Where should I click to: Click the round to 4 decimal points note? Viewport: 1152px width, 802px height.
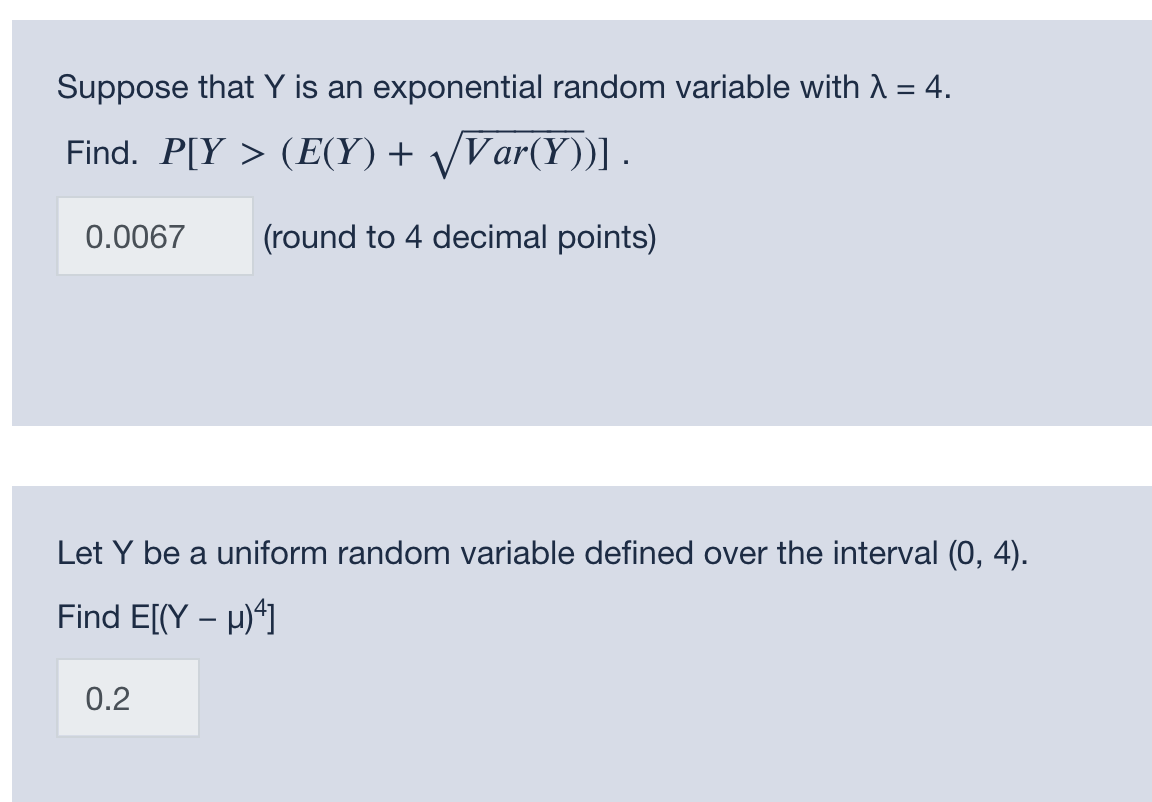point(458,237)
